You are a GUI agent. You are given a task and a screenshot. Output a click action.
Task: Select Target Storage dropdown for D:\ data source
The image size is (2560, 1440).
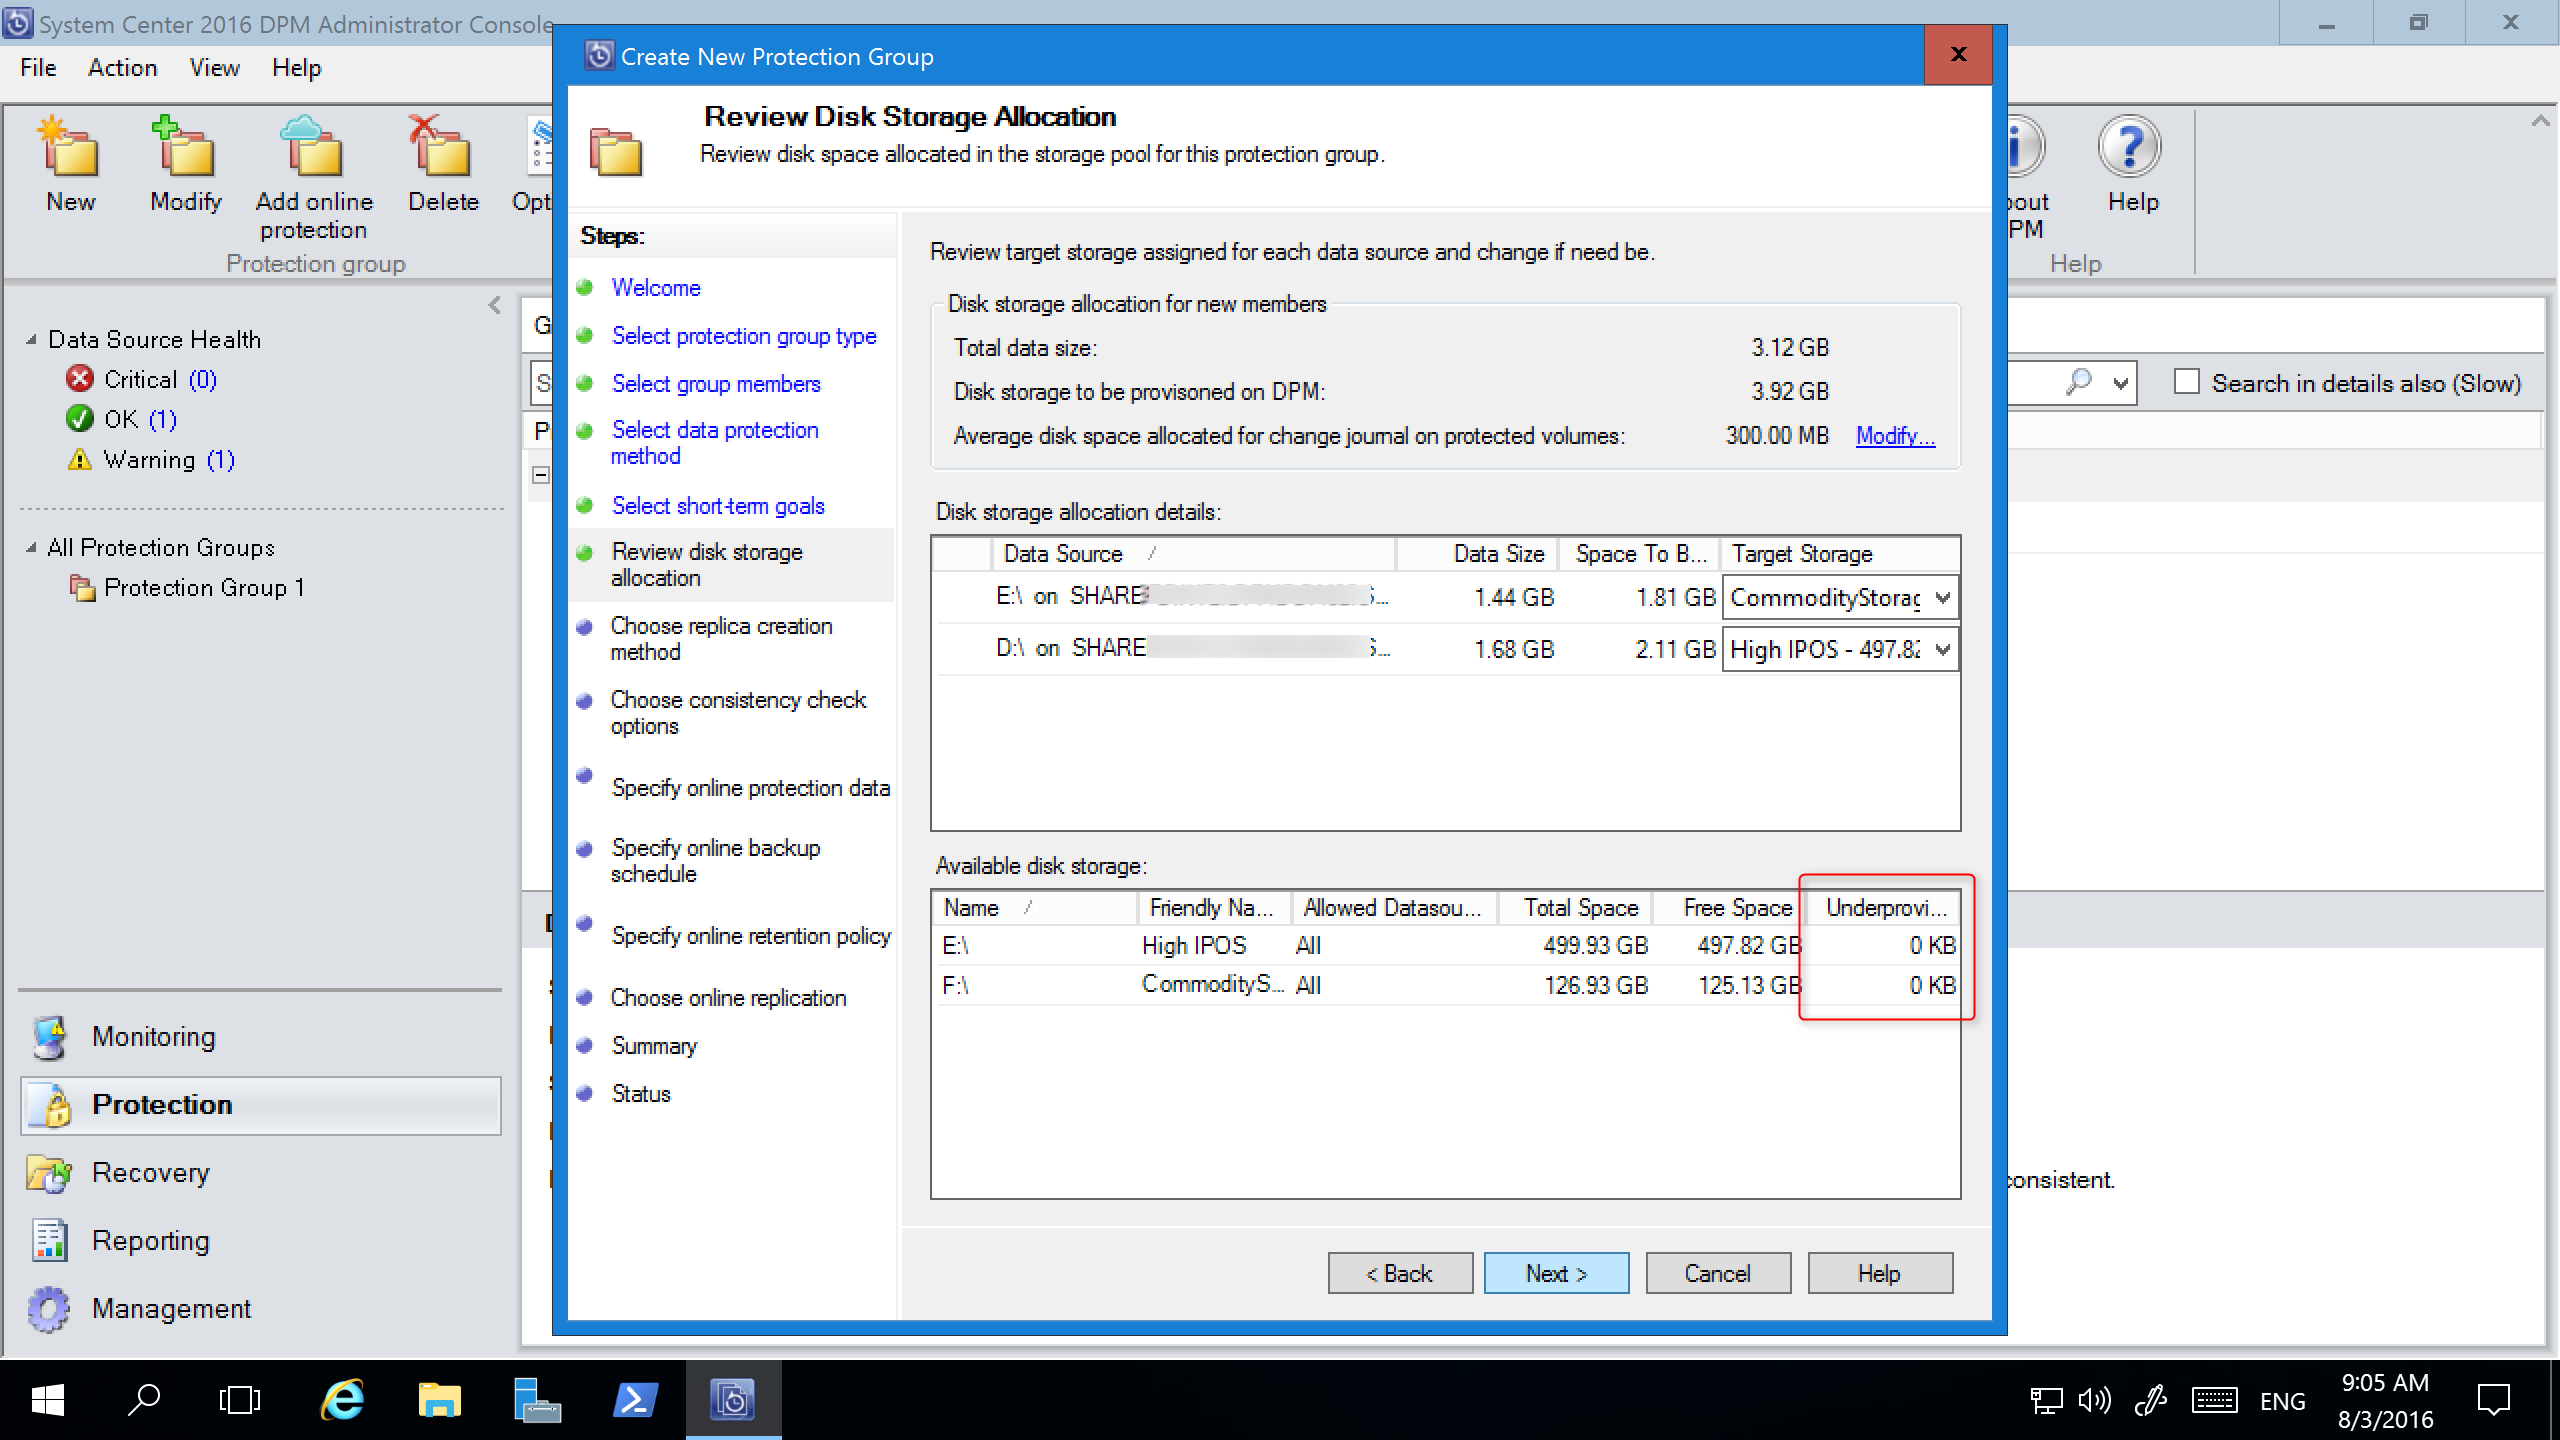pyautogui.click(x=1837, y=649)
